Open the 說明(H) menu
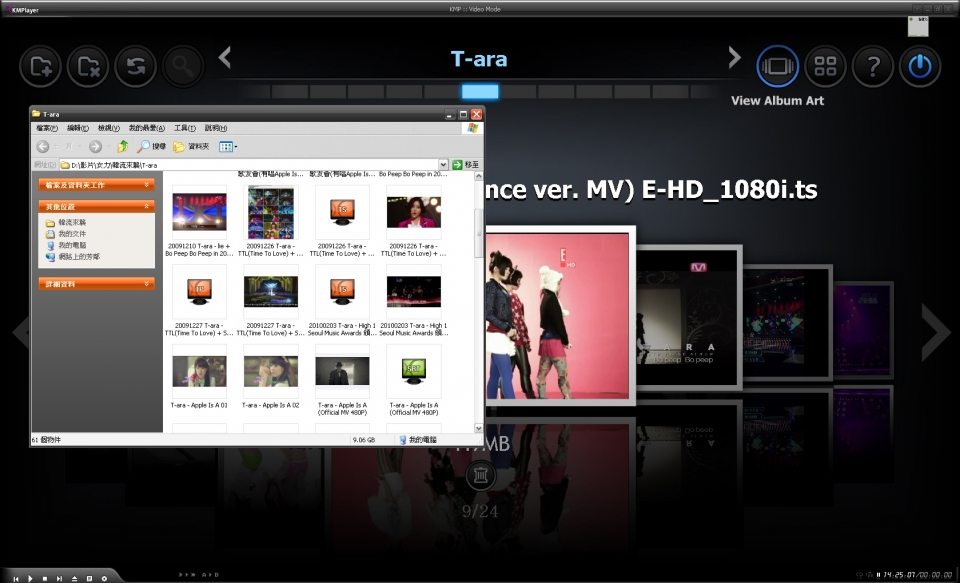The image size is (960, 583). point(216,128)
